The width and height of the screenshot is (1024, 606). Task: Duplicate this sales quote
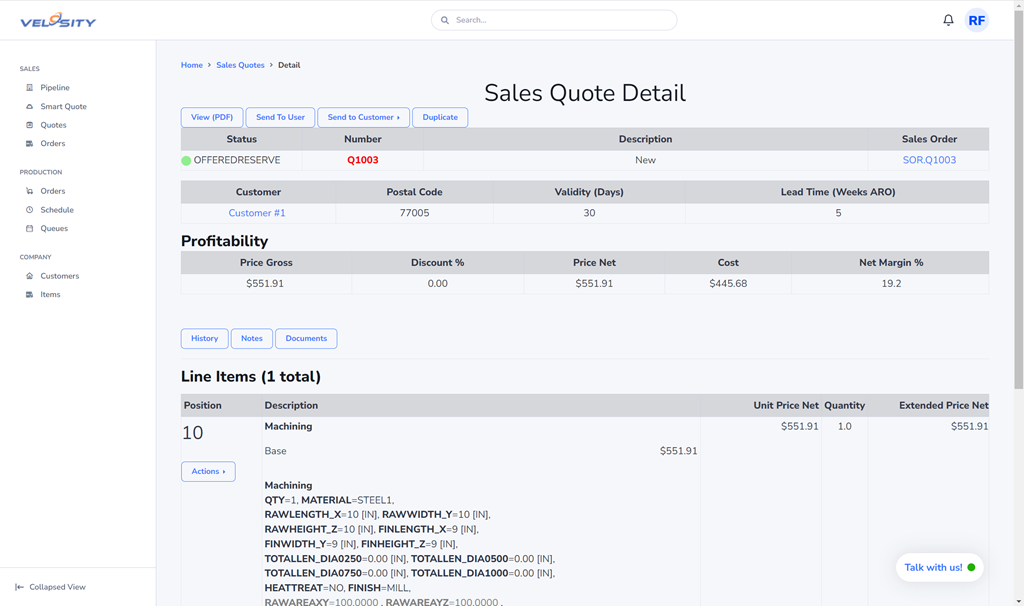pos(440,117)
